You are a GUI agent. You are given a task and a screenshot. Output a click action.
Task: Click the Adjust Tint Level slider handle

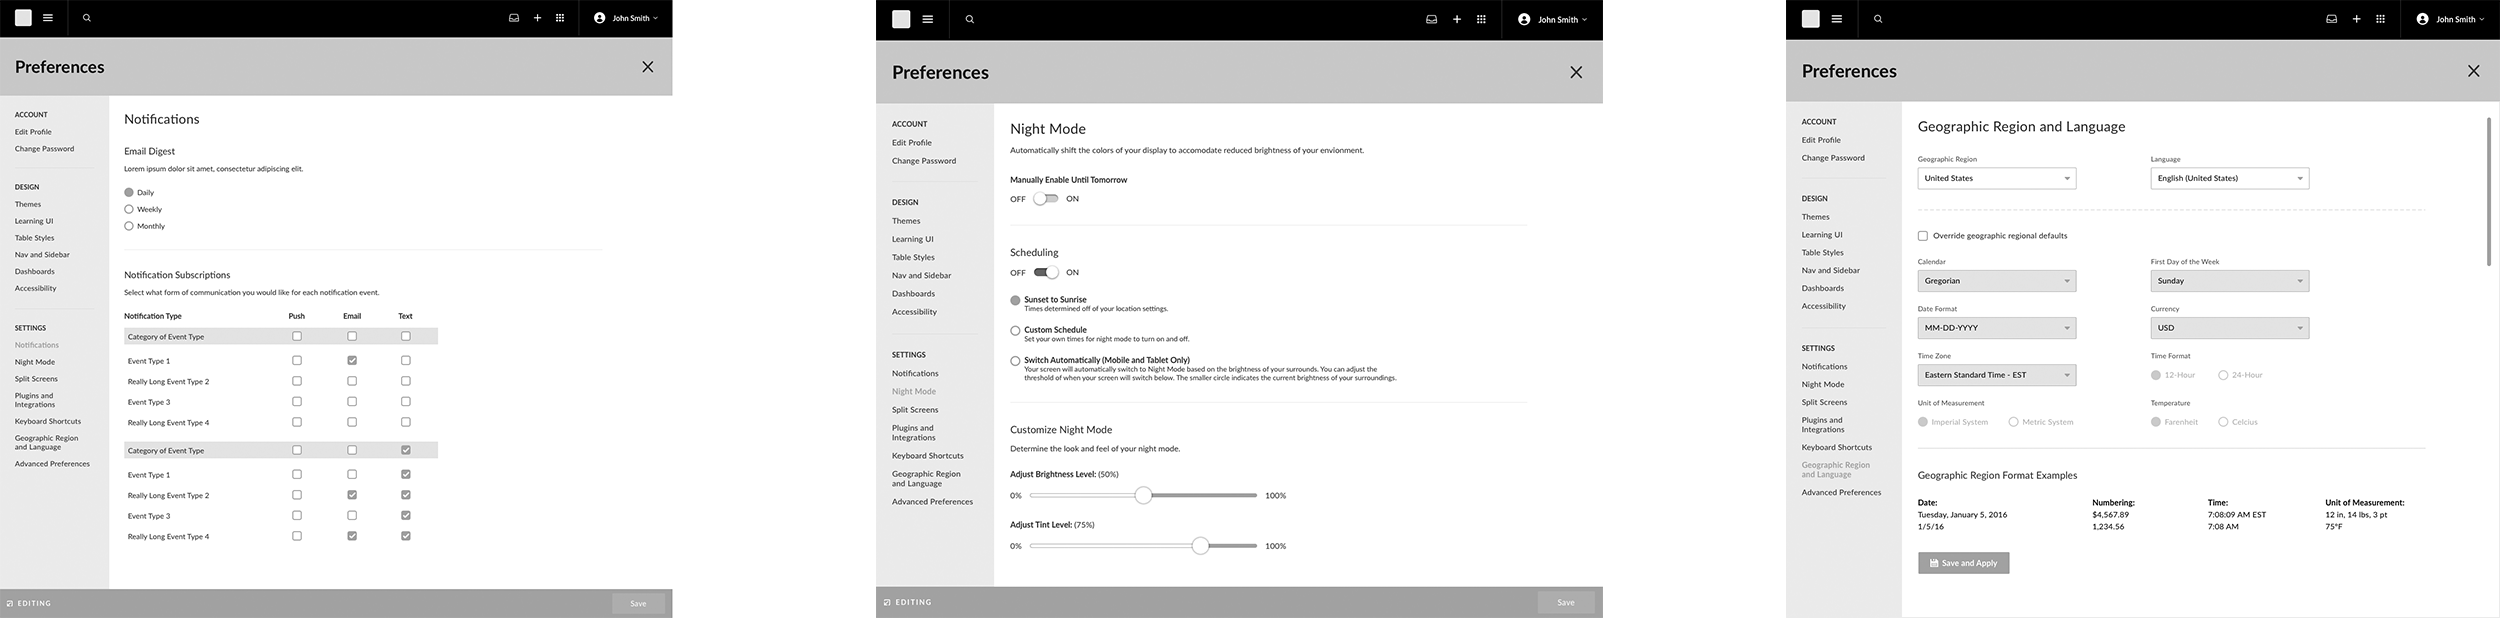[1200, 545]
